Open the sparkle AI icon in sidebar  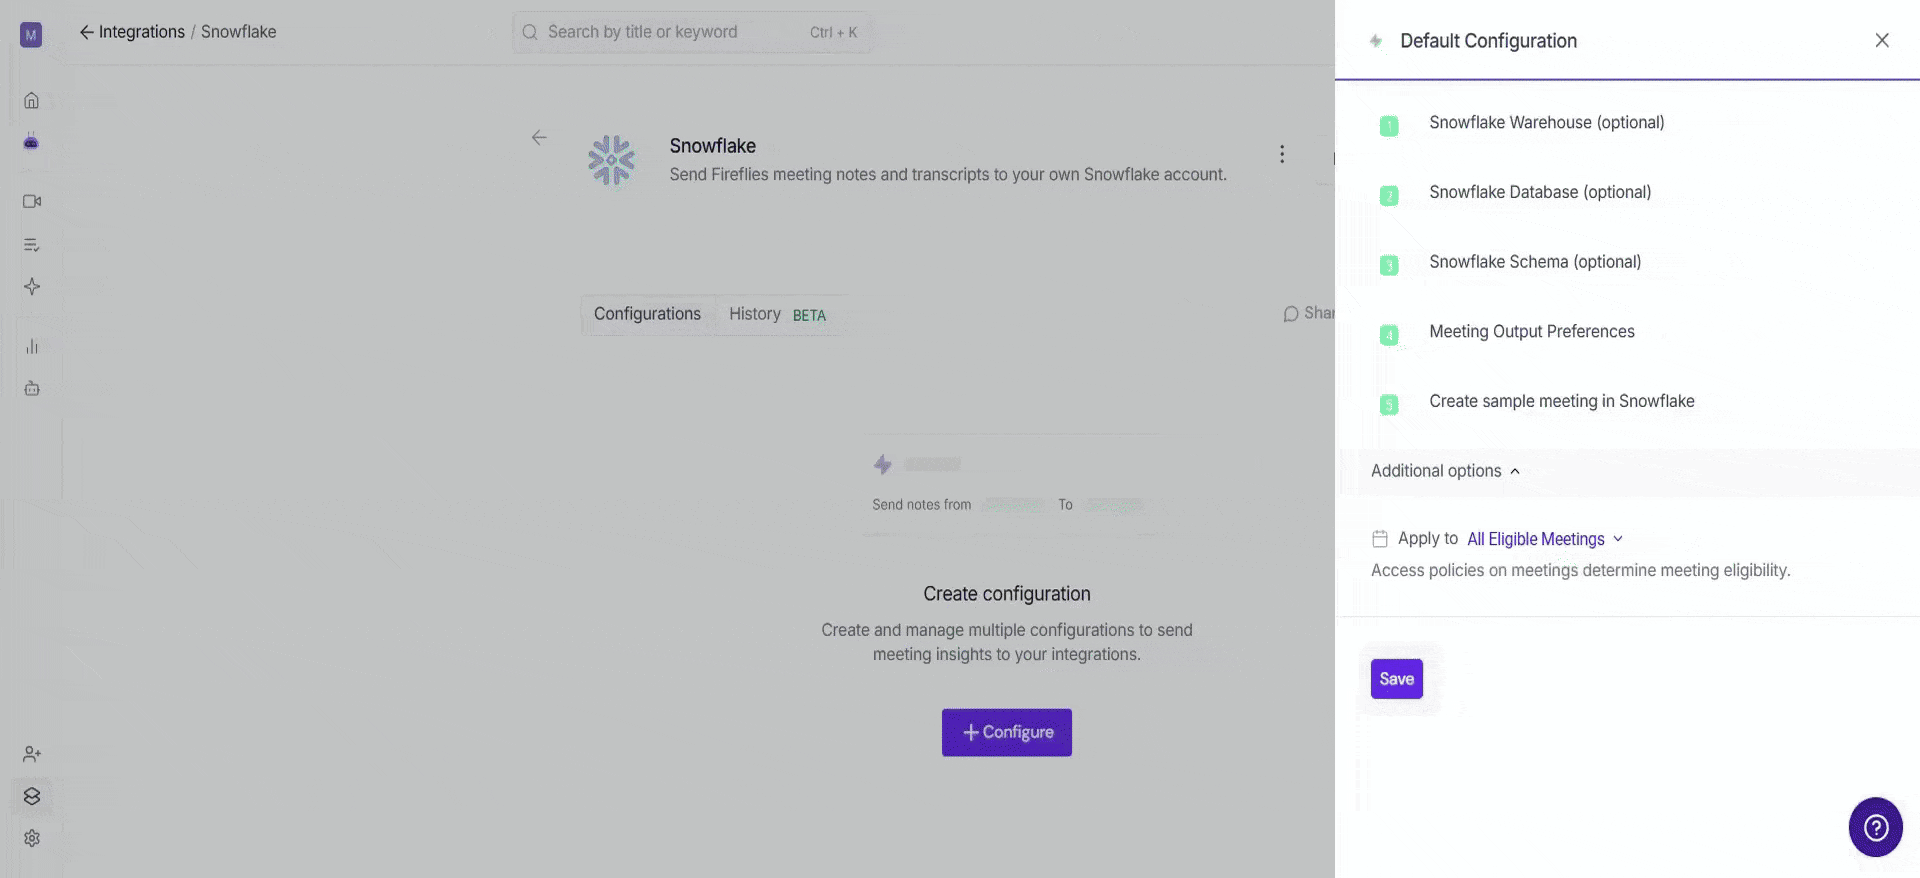tap(32, 287)
